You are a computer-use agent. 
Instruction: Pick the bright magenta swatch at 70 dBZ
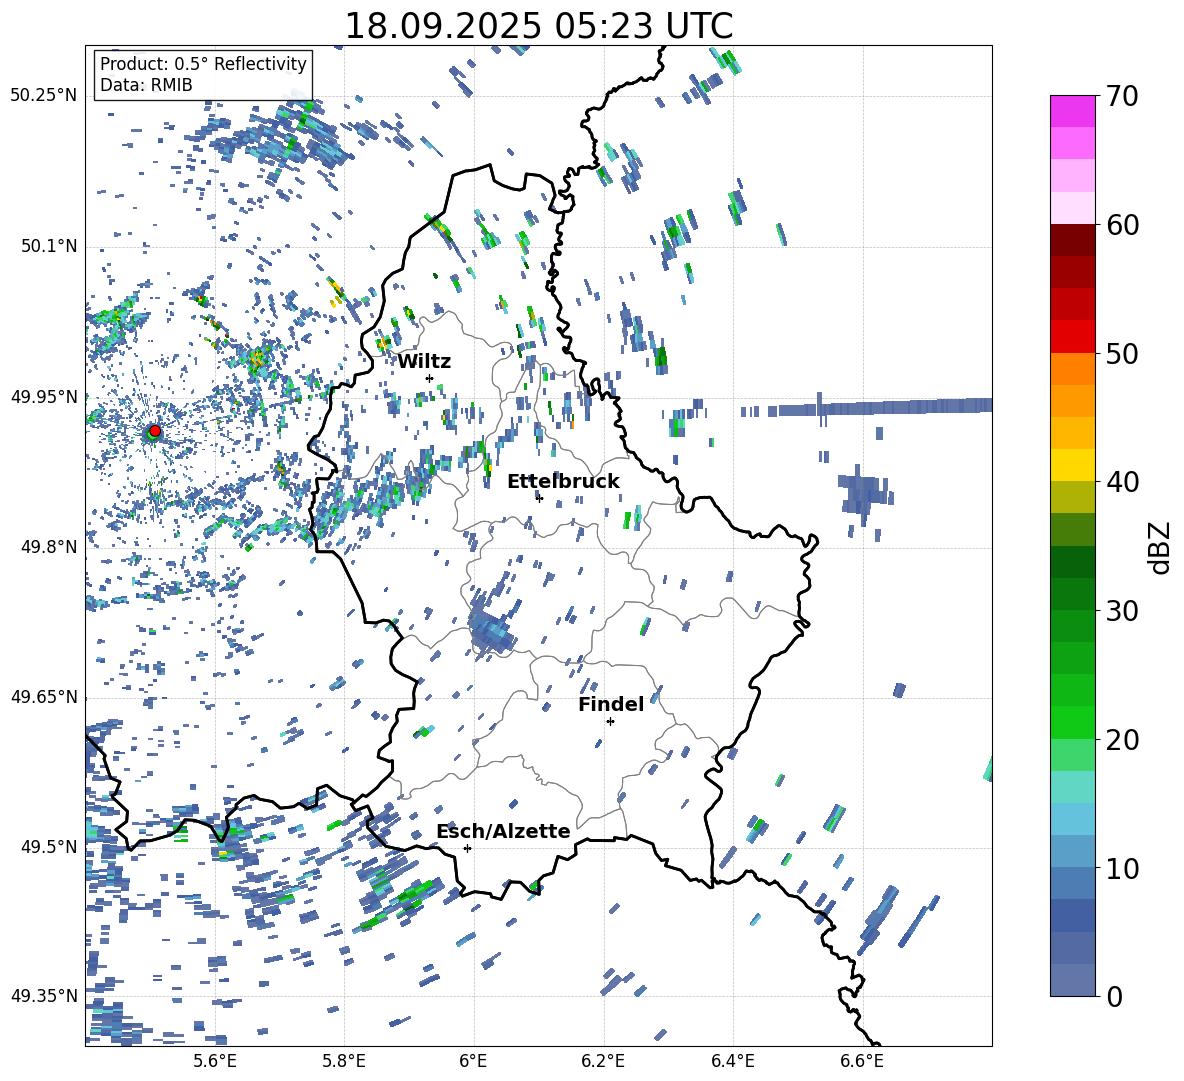(x=1072, y=111)
